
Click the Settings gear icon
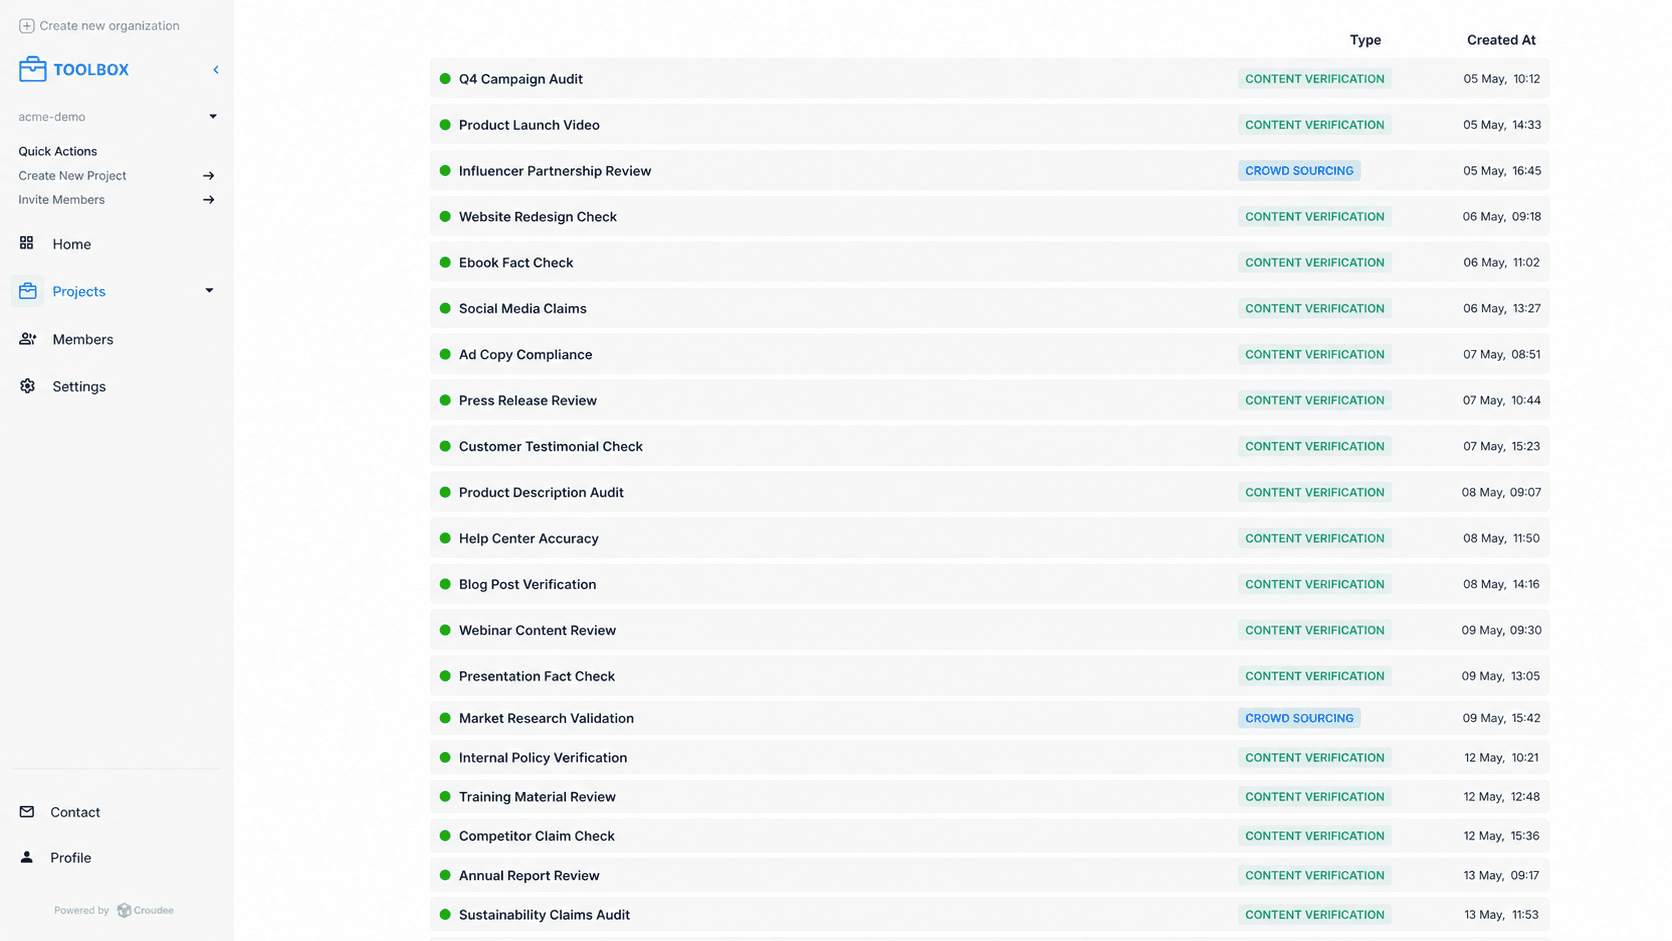(28, 386)
